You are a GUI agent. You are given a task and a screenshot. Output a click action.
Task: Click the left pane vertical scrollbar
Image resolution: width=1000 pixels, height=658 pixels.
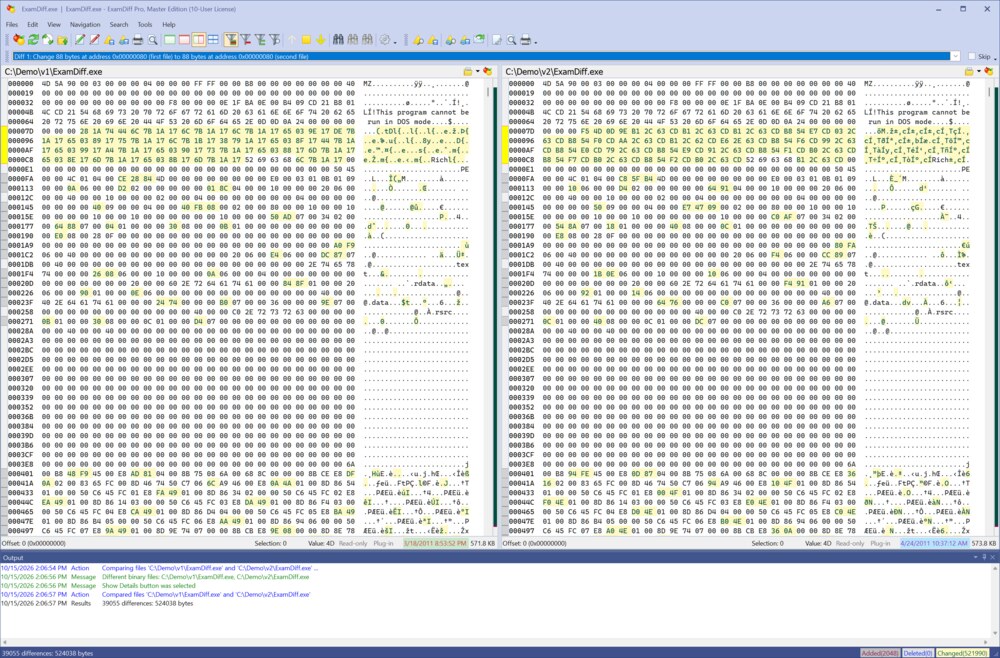coord(489,307)
